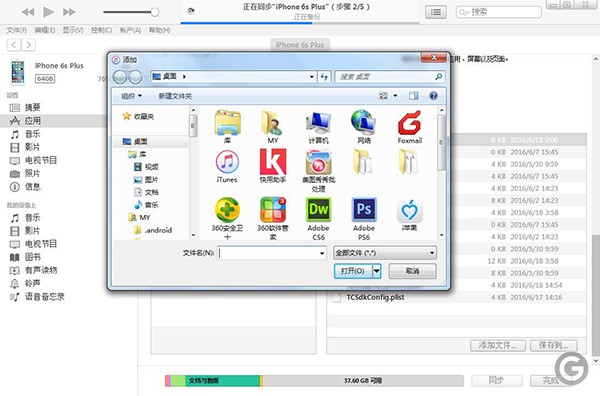Click the iTunes 搜索 search box
This screenshot has width=600, height=396.
[499, 12]
